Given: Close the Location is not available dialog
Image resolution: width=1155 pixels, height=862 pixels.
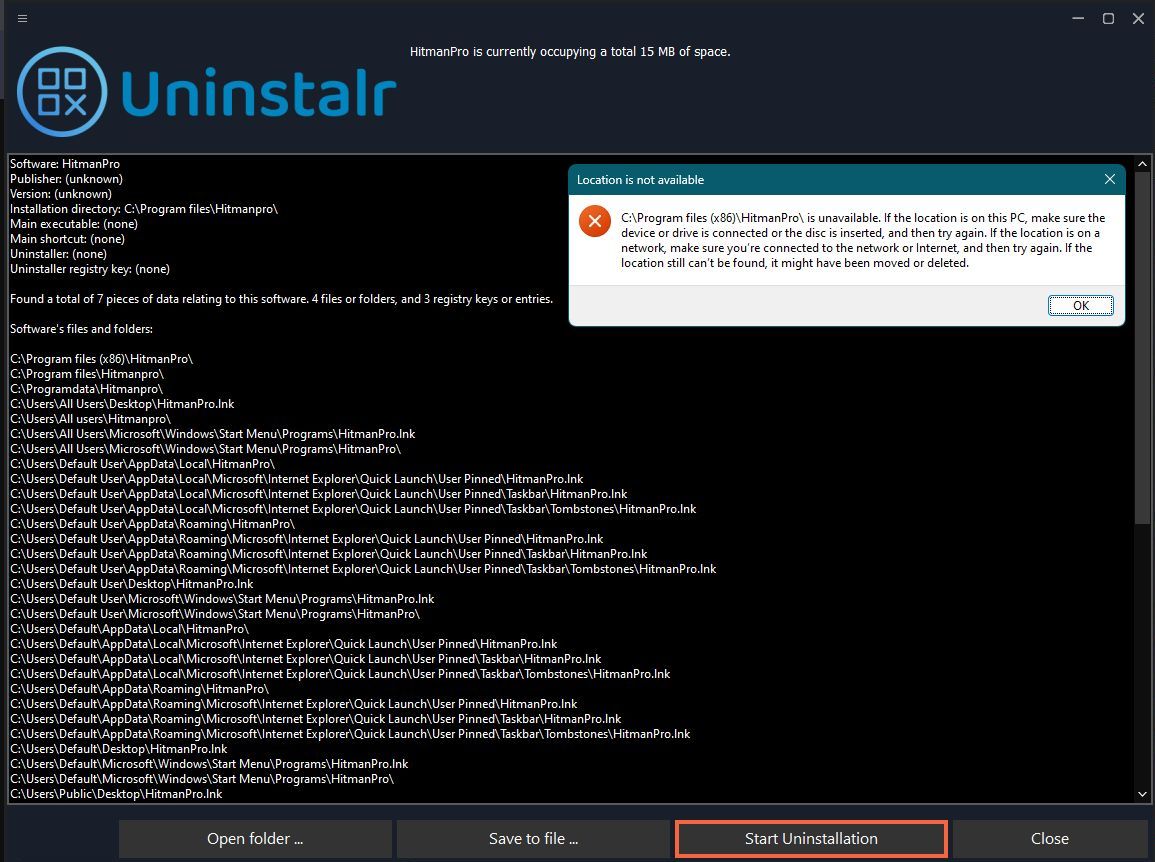Looking at the screenshot, I should point(1109,179).
